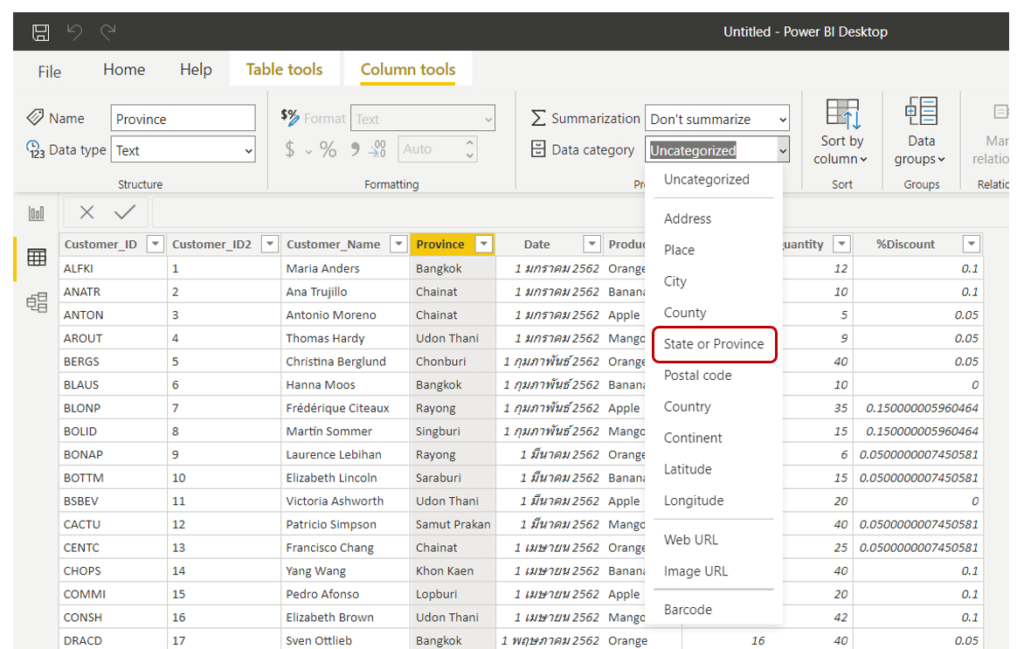Viewport: 1024px width, 649px height.
Task: Choose State or Province category
Action: (714, 344)
